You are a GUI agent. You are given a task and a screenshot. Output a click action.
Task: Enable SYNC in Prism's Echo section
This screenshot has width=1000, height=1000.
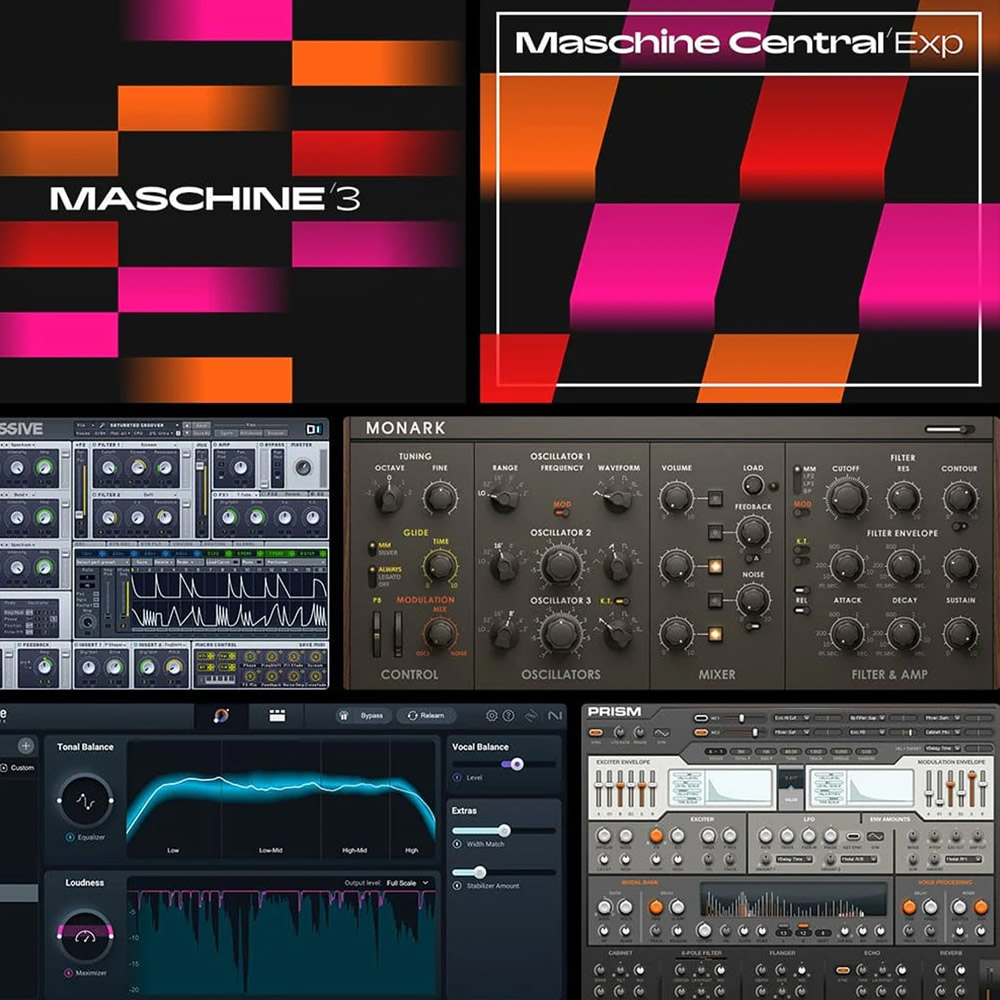(844, 968)
